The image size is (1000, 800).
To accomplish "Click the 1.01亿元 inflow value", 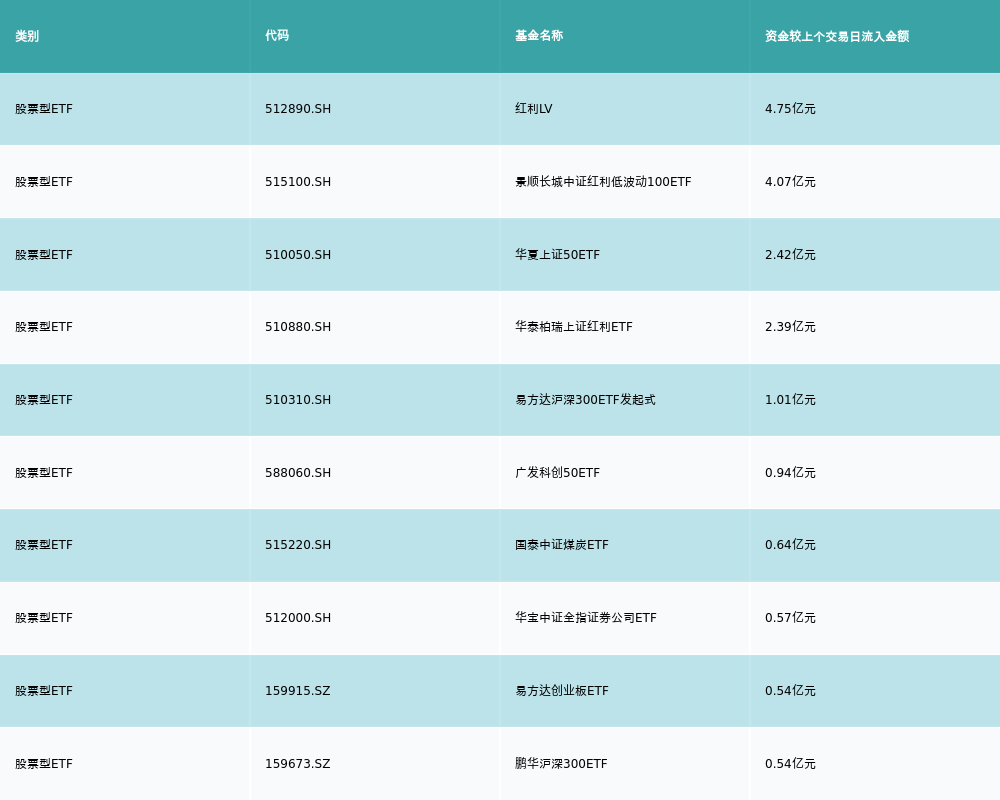I will coord(790,400).
